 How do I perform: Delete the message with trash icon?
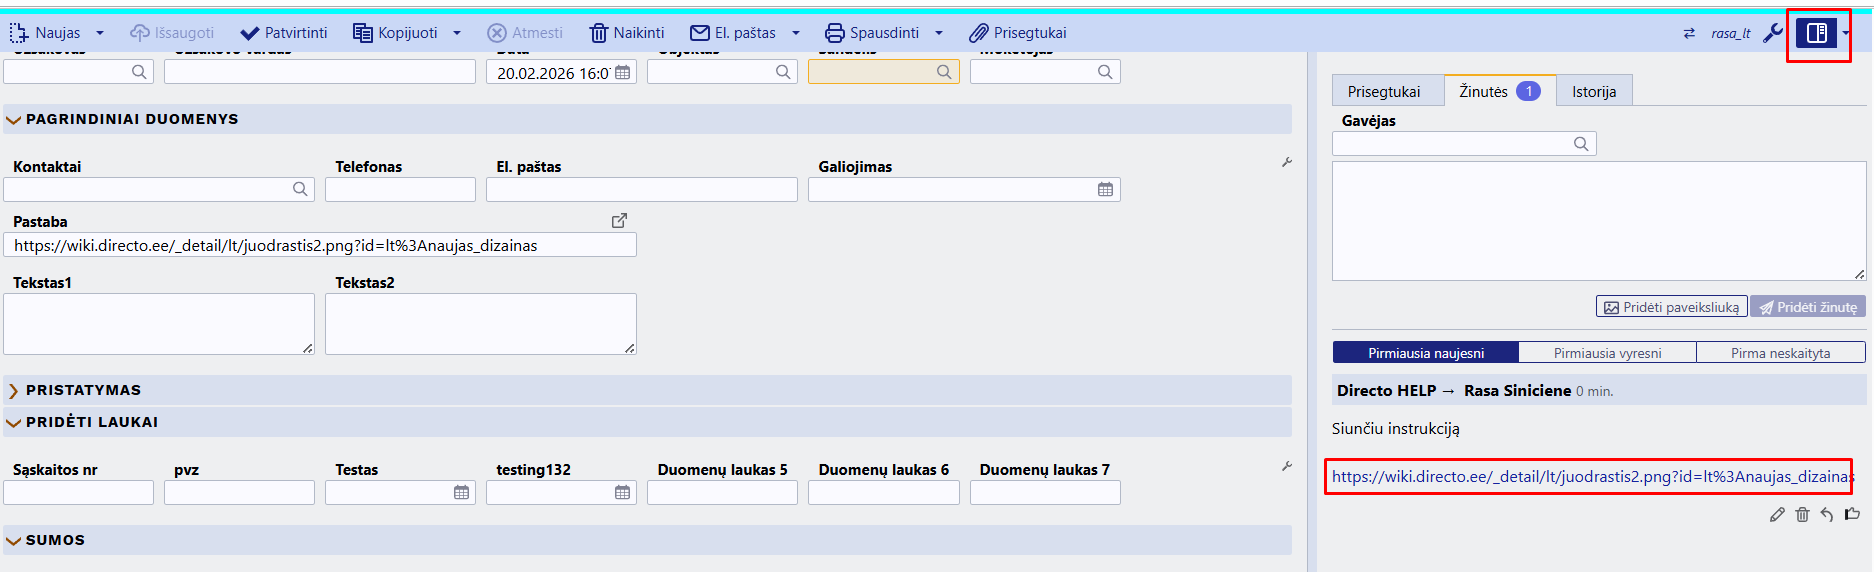1802,514
